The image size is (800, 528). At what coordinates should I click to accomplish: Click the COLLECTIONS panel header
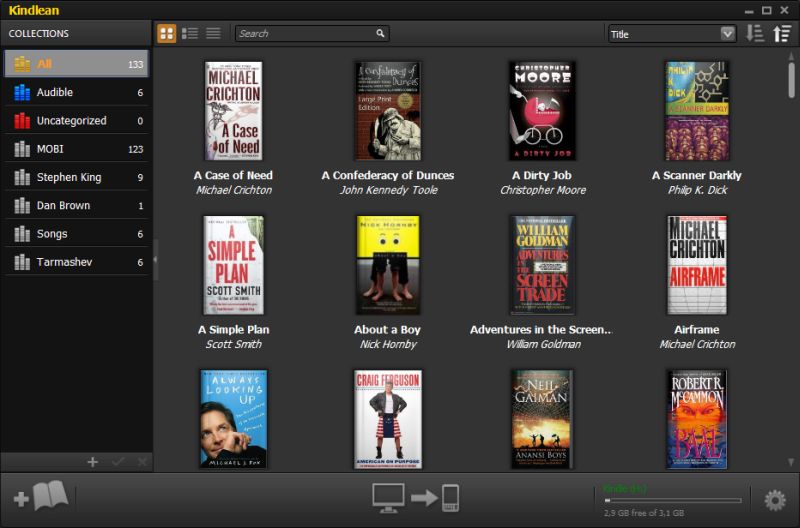pos(76,34)
